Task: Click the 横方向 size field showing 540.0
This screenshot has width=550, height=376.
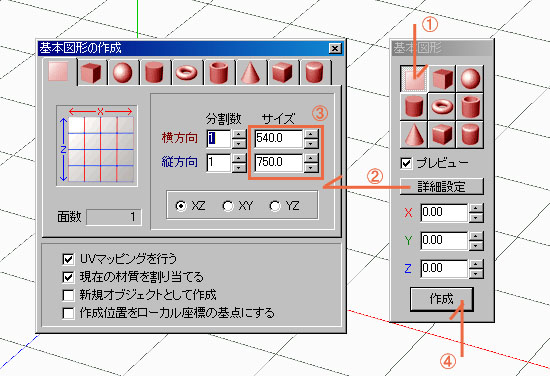Action: point(279,139)
